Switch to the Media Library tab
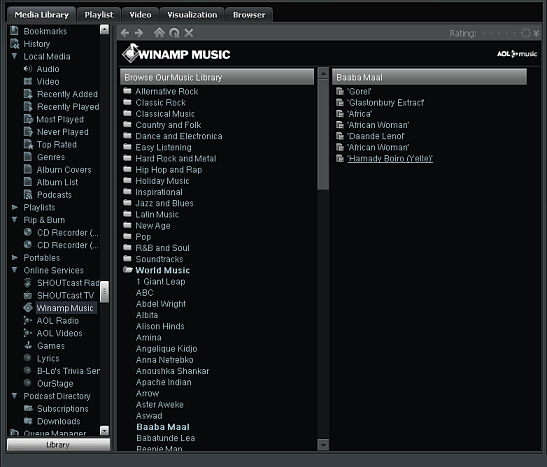Image resolution: width=547 pixels, height=467 pixels. point(42,15)
